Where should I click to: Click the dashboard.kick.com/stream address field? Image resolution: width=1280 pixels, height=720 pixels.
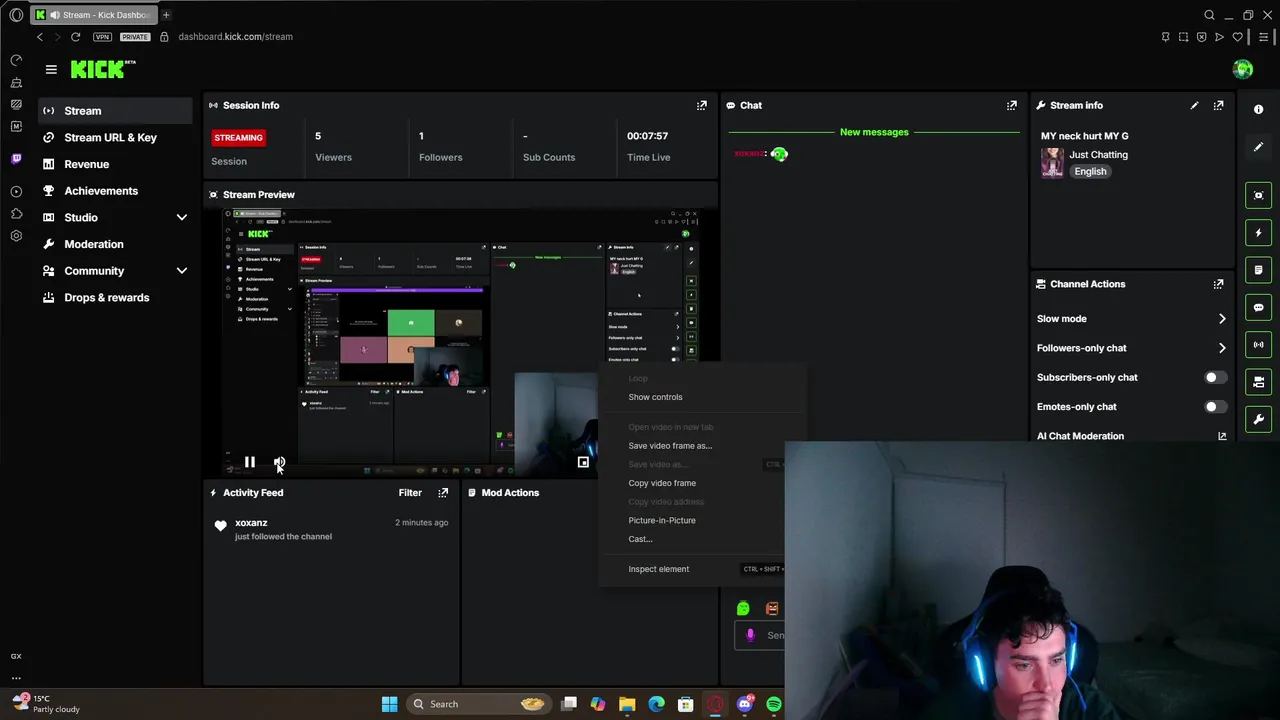pos(236,37)
